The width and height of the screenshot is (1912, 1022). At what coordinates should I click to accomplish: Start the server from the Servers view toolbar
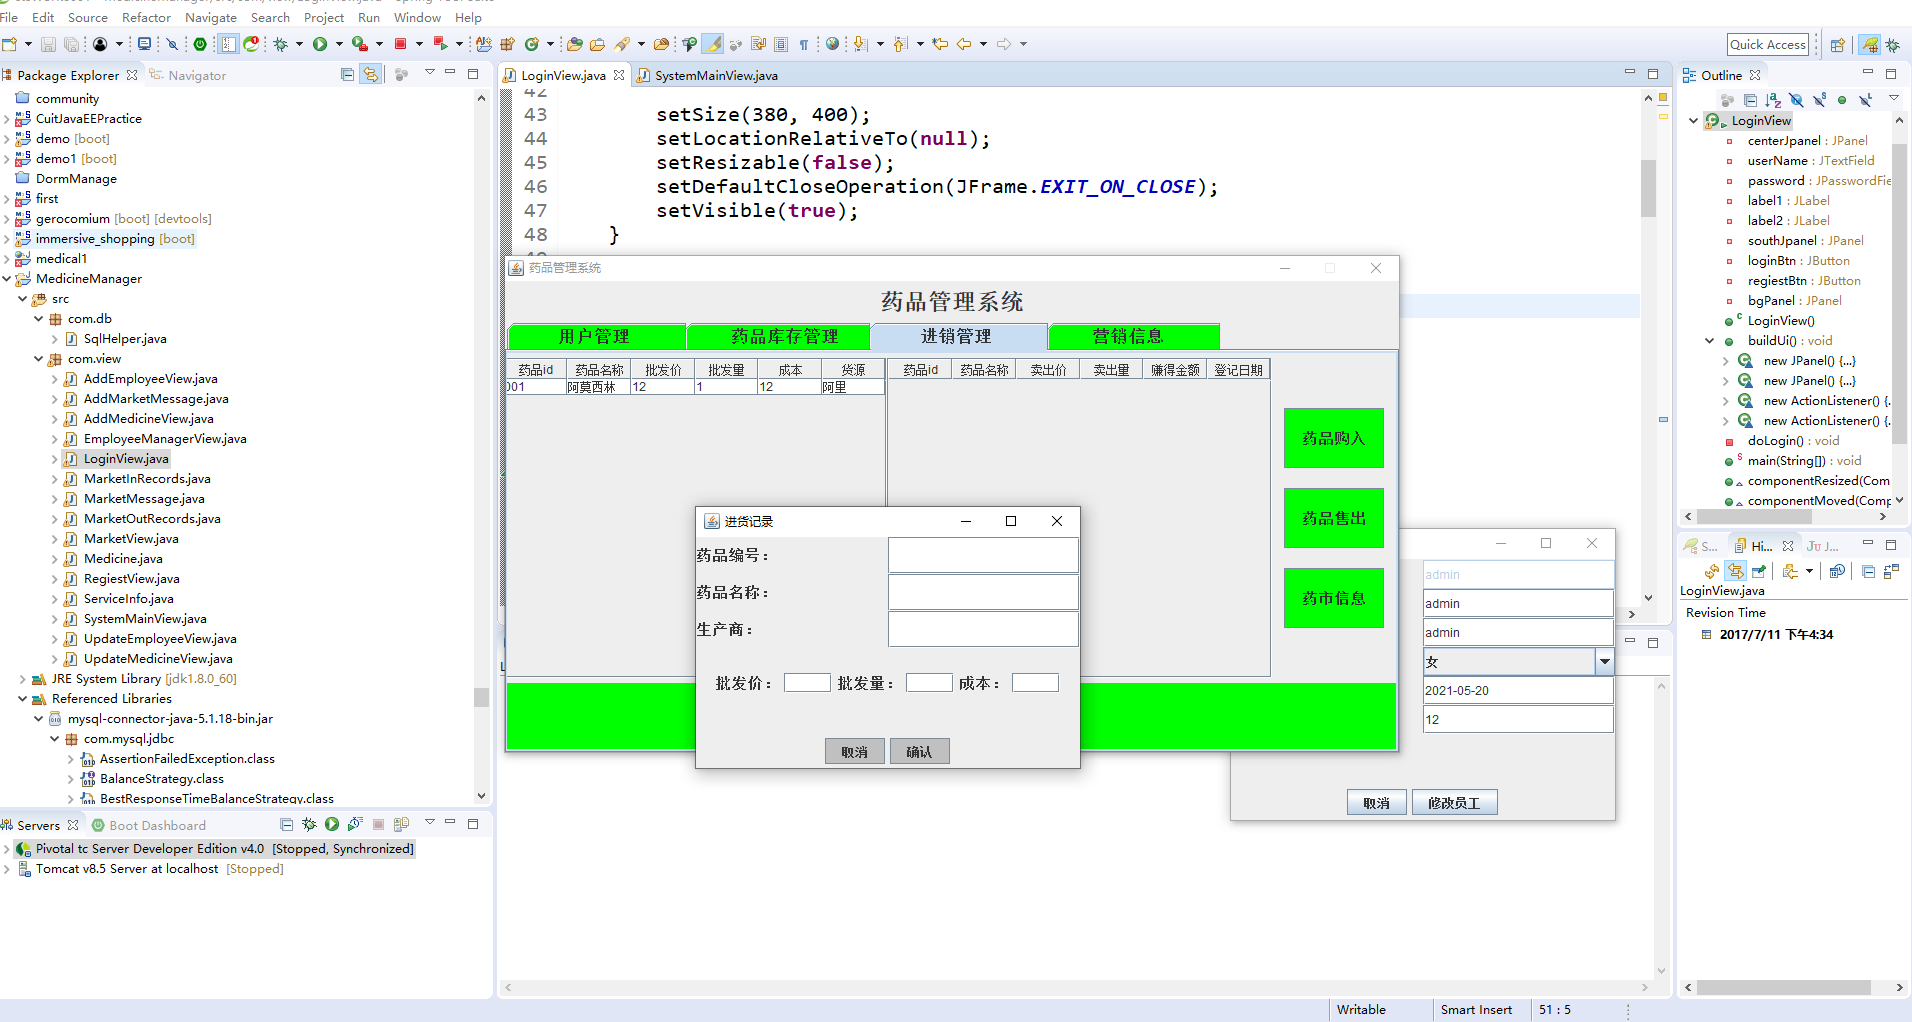pos(331,824)
